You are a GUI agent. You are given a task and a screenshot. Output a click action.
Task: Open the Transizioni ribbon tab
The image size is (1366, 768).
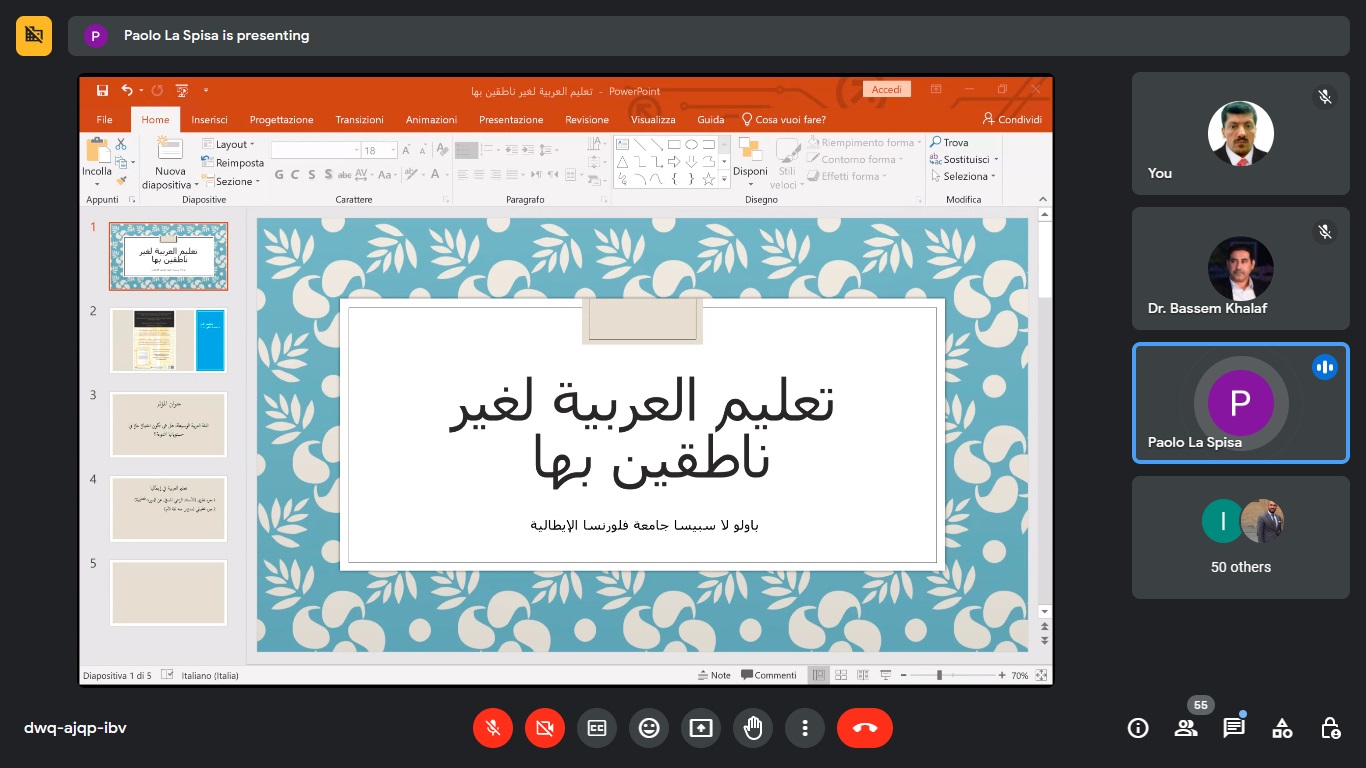(359, 120)
